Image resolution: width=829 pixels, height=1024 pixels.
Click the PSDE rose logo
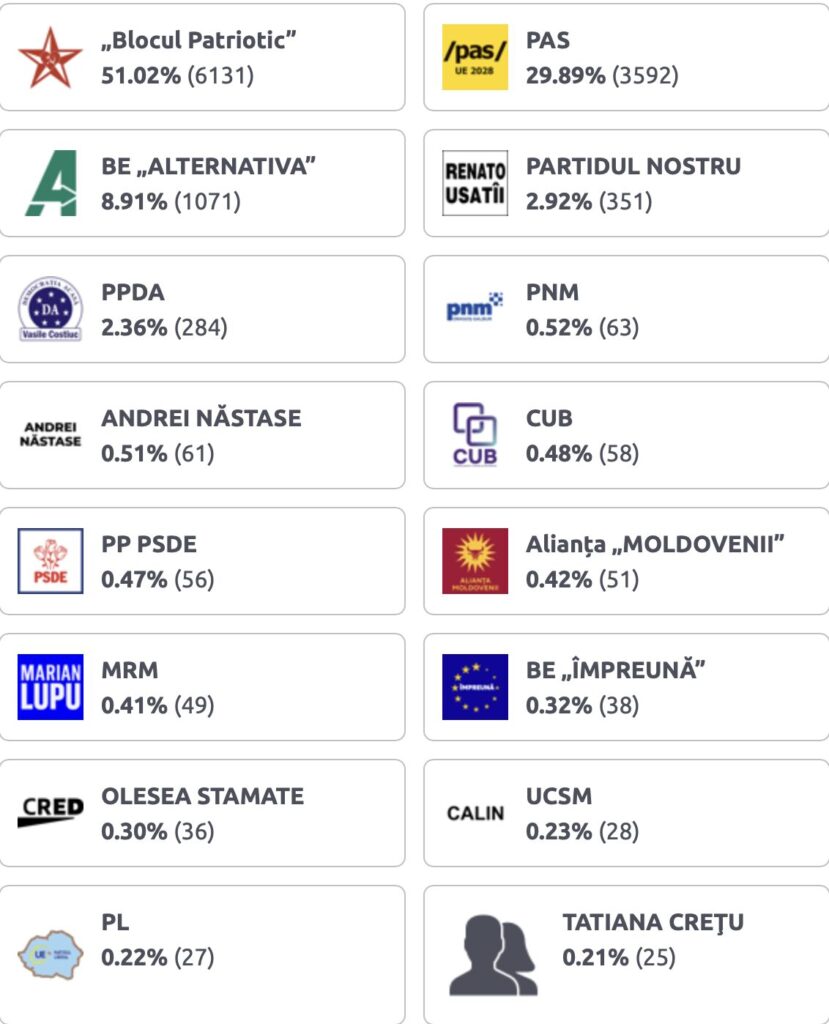point(50,561)
